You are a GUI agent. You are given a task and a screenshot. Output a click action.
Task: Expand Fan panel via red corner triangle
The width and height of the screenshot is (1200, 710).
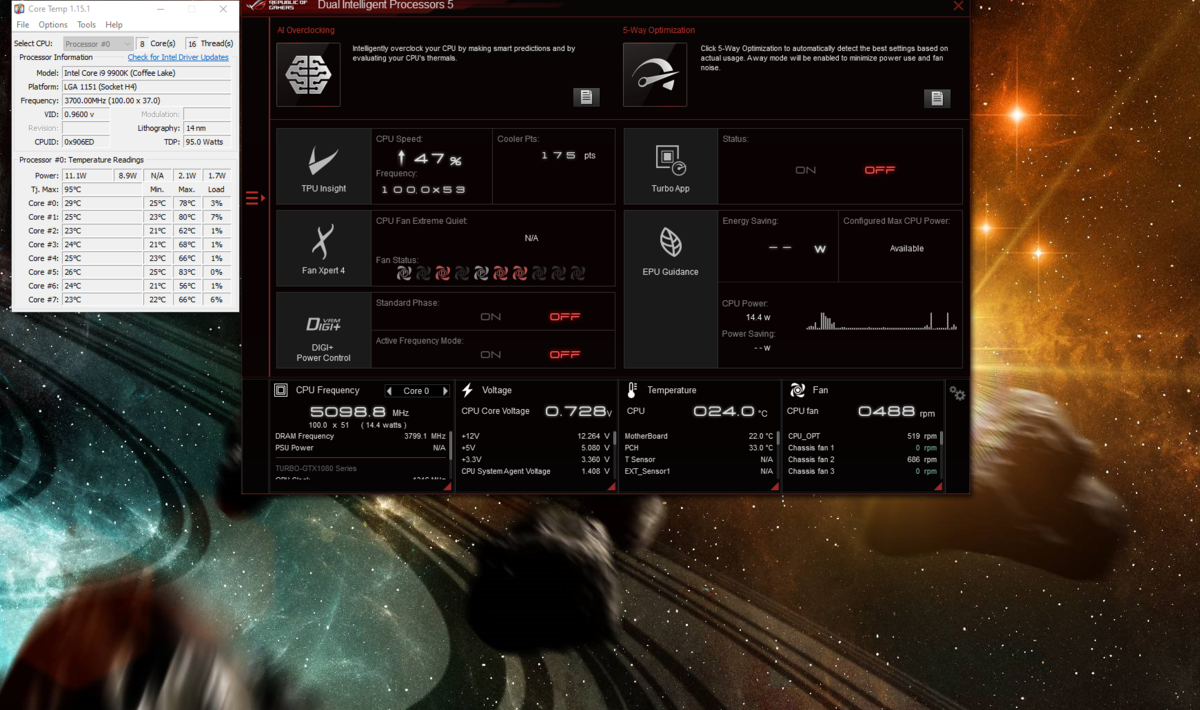pyautogui.click(x=938, y=487)
